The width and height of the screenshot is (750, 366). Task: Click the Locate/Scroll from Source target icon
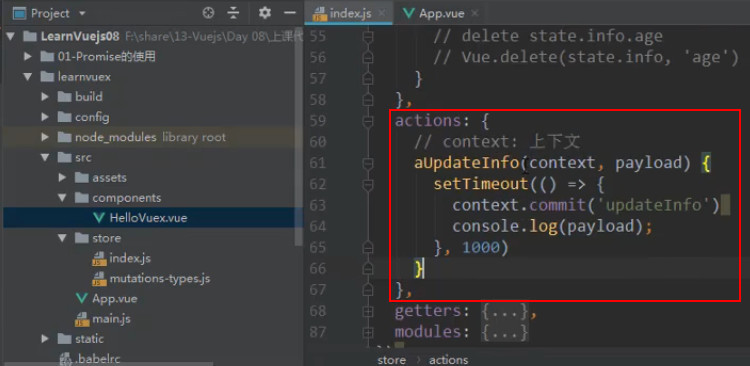[208, 13]
